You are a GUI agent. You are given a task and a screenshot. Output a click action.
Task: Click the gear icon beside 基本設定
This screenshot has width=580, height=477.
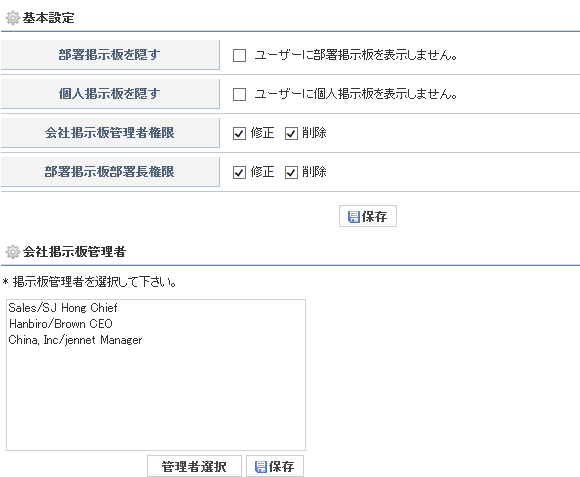point(13,18)
